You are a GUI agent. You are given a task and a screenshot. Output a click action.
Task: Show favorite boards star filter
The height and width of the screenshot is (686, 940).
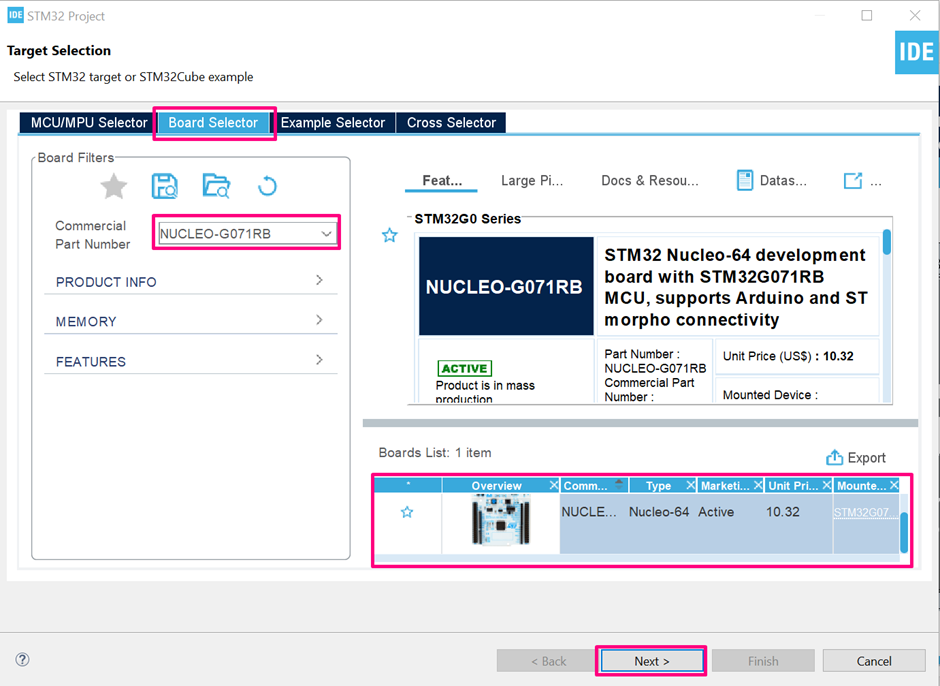[113, 186]
